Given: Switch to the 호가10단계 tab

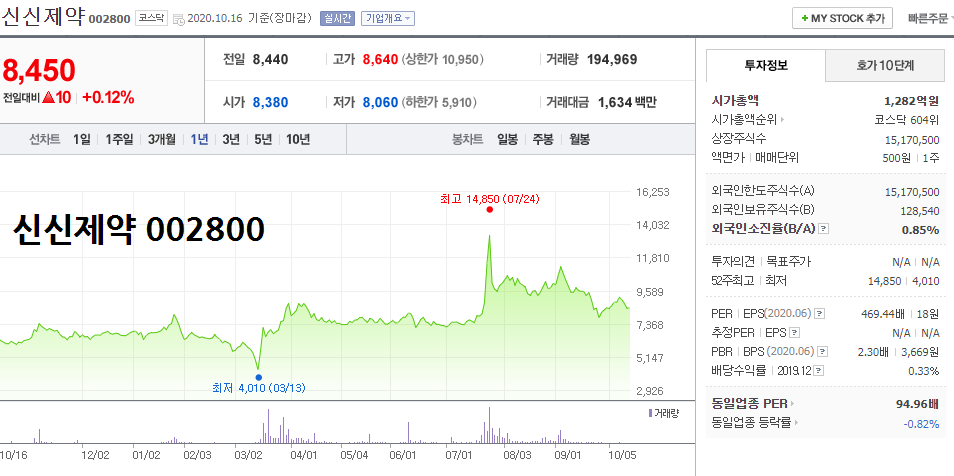Looking at the screenshot, I should 885,65.
